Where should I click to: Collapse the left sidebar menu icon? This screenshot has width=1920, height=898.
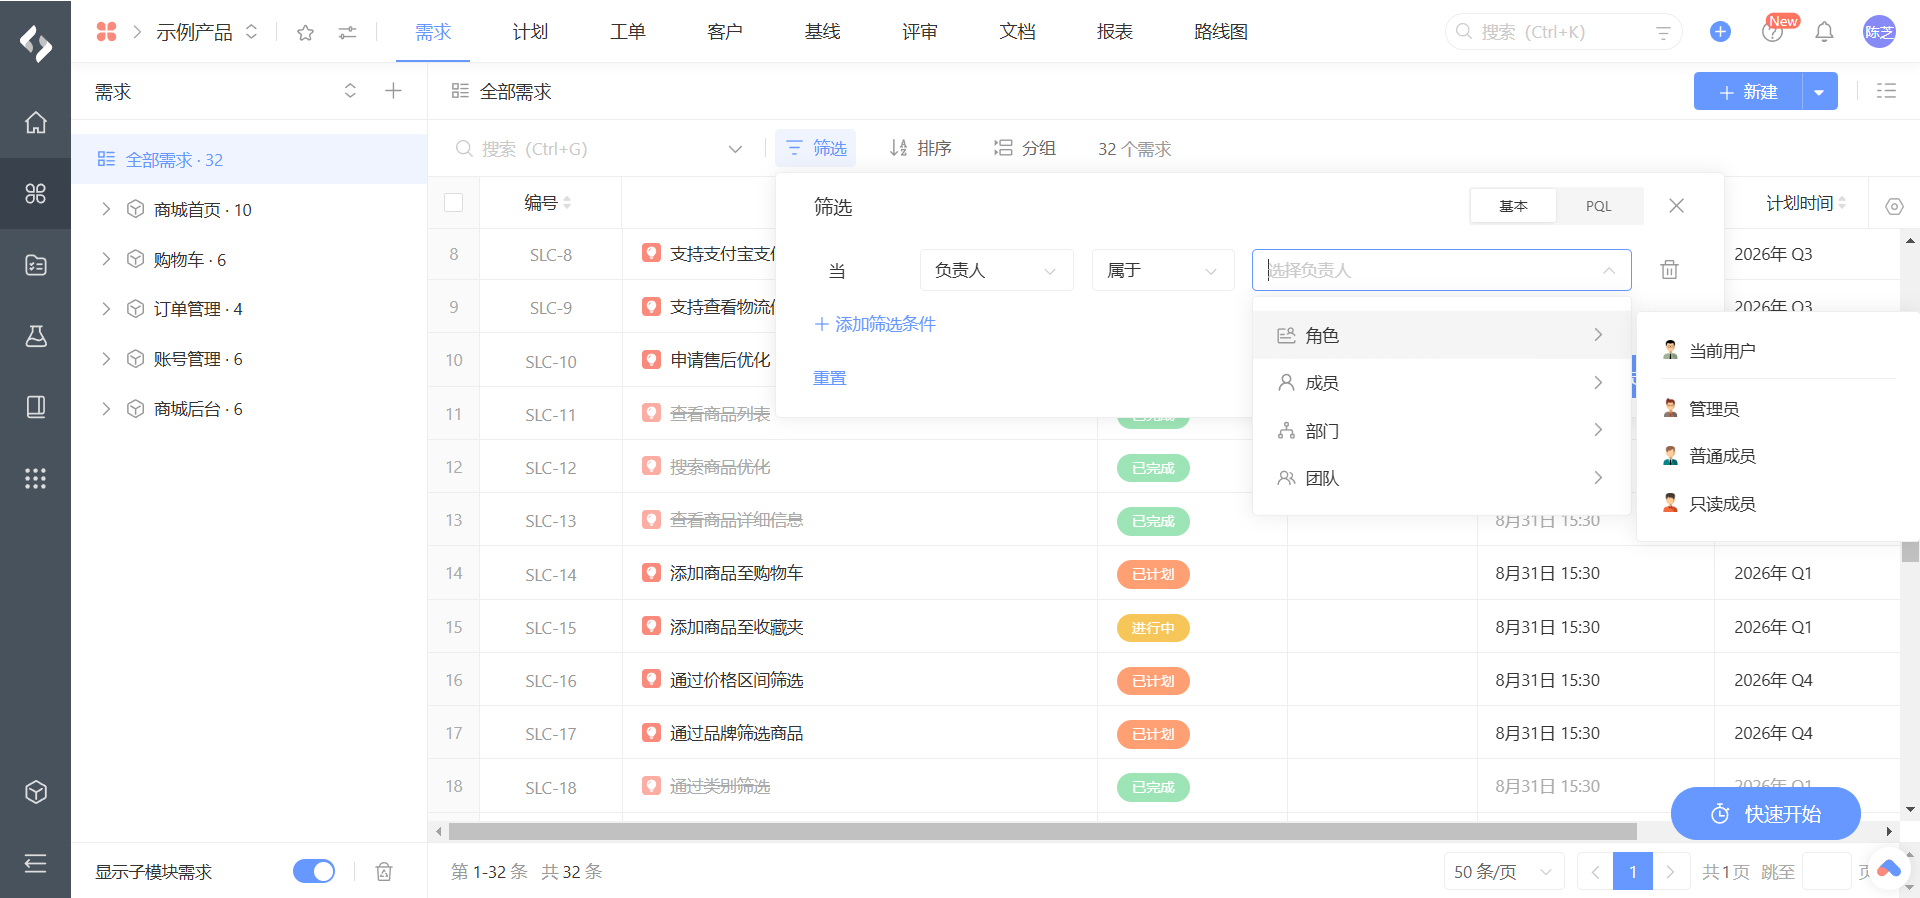[x=36, y=863]
